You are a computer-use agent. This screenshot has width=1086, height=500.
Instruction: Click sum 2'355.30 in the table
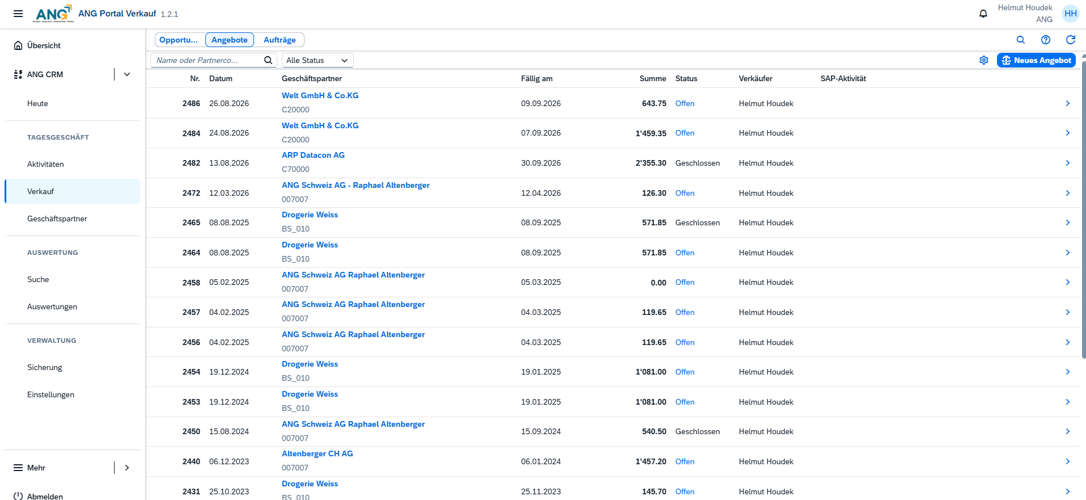[651, 163]
